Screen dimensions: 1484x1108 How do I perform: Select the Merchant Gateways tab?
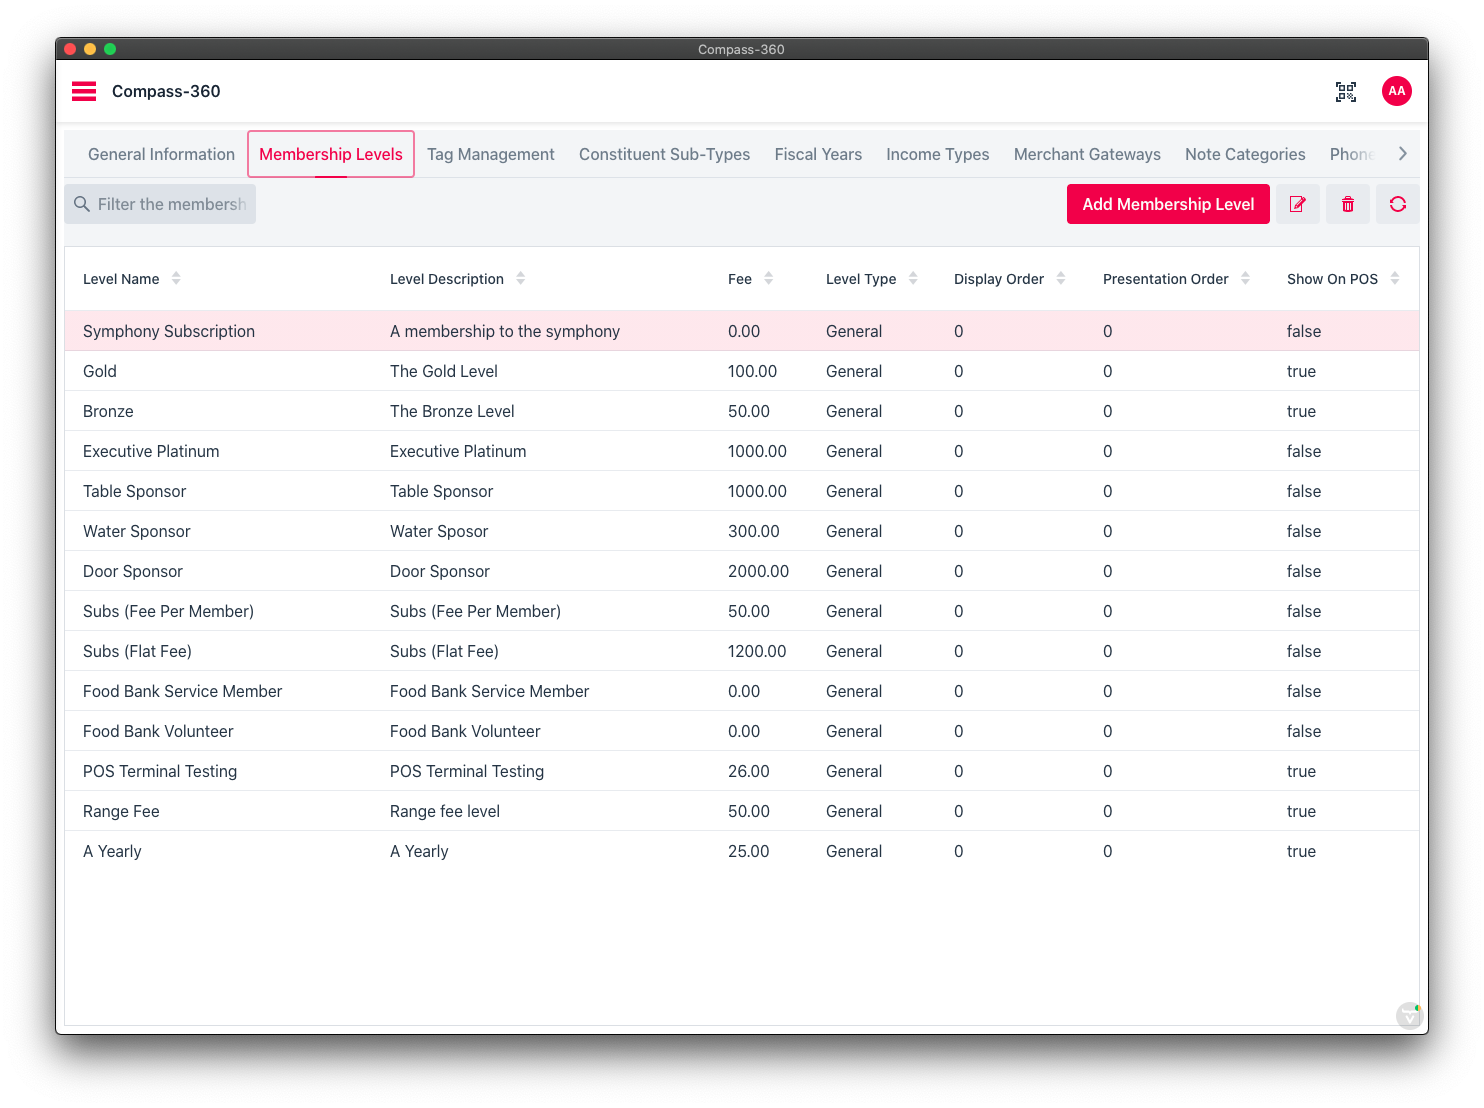coord(1087,154)
